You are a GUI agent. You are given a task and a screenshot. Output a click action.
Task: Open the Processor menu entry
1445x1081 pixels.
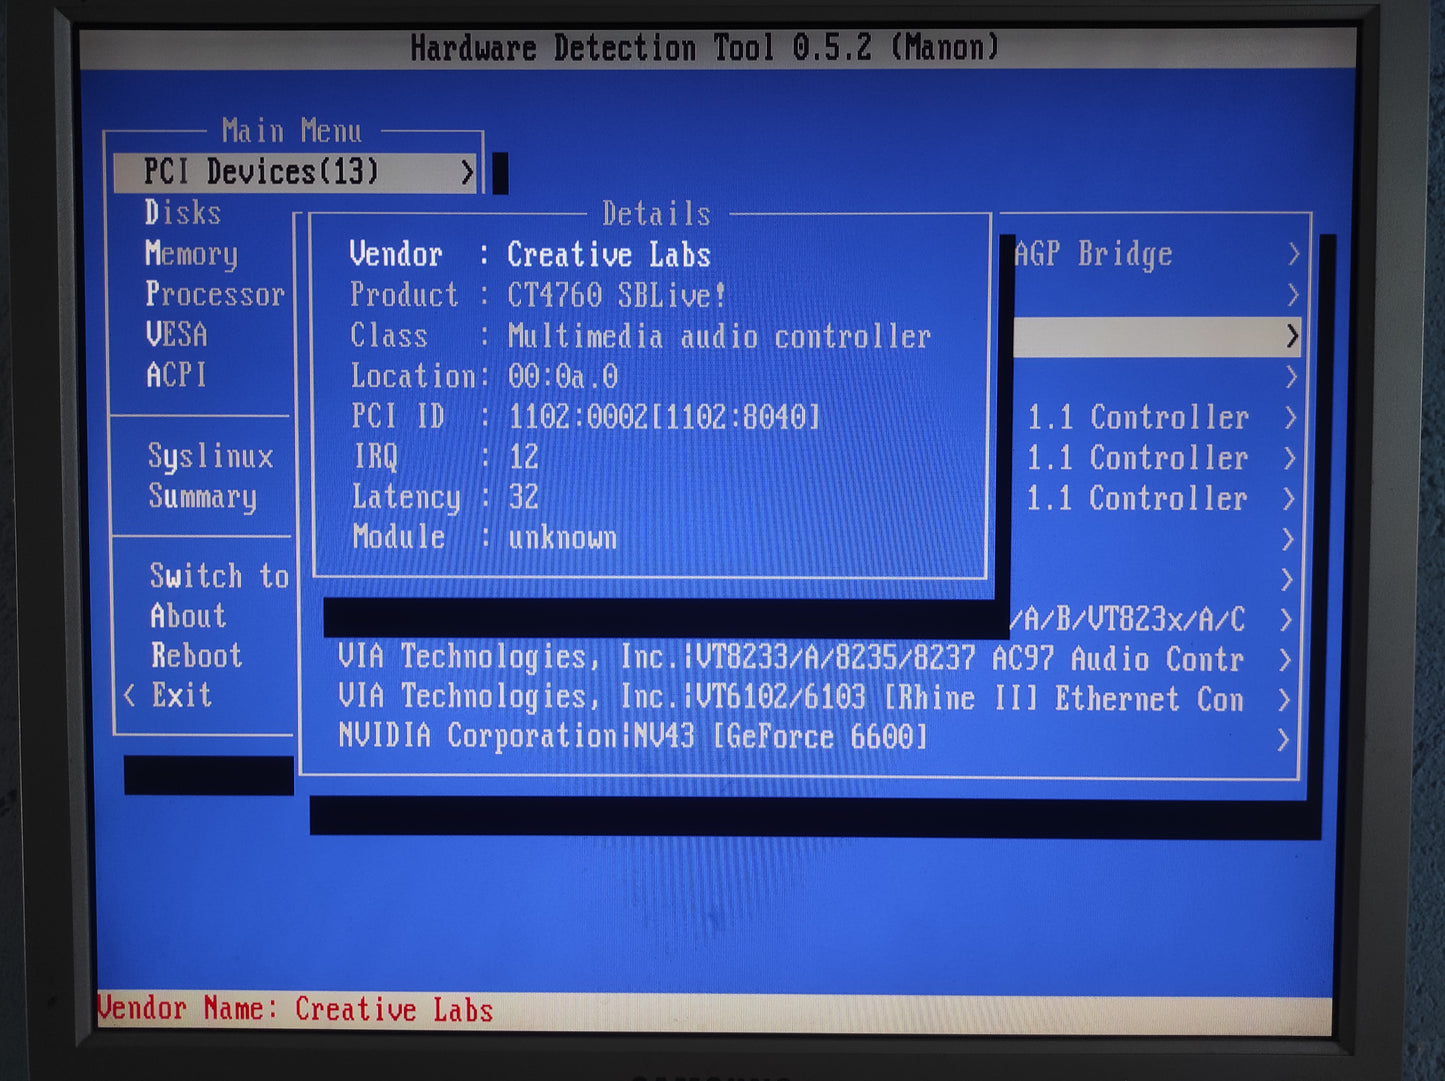pos(215,295)
